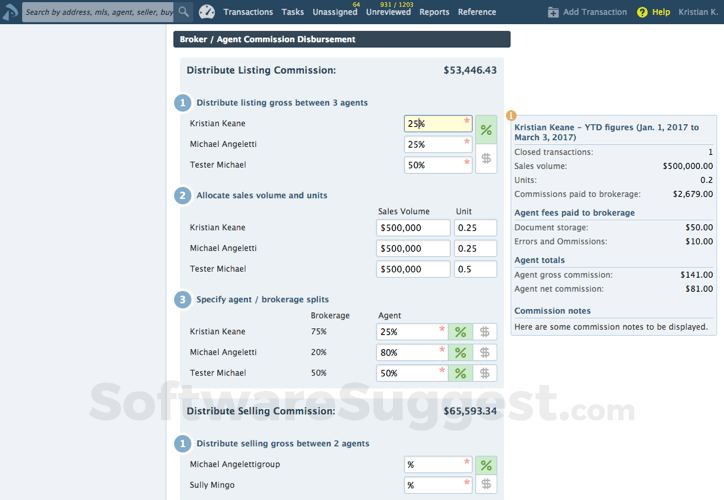
Task: Open the Unreviewed menu item
Action: [388, 12]
